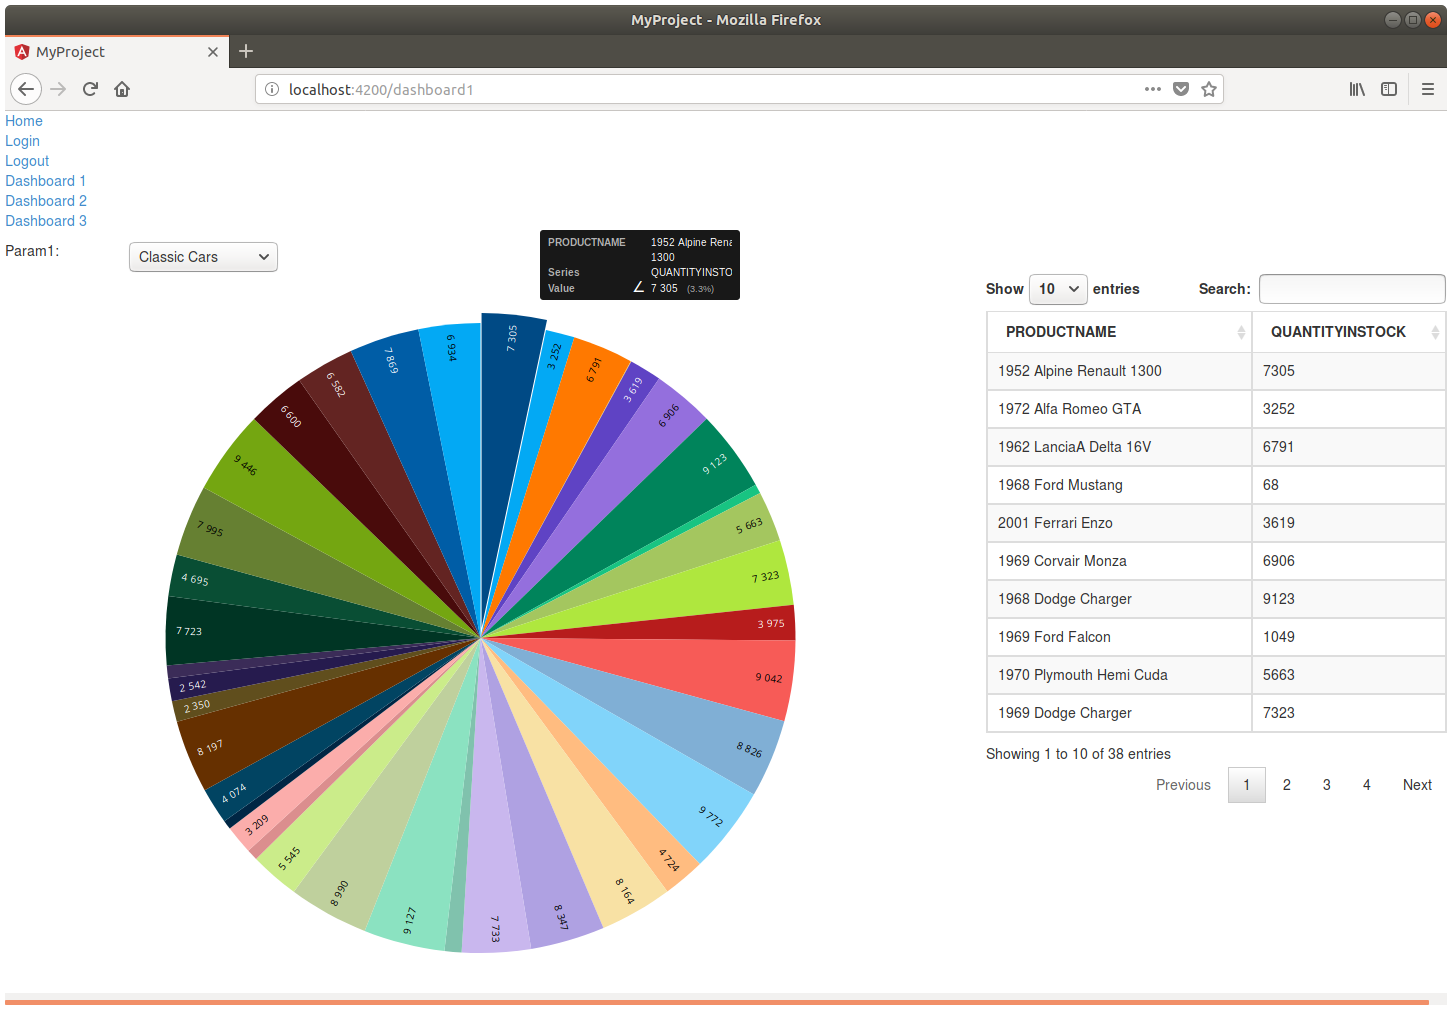The width and height of the screenshot is (1456, 1014).
Task: Navigate to Dashboard 1
Action: pyautogui.click(x=45, y=181)
